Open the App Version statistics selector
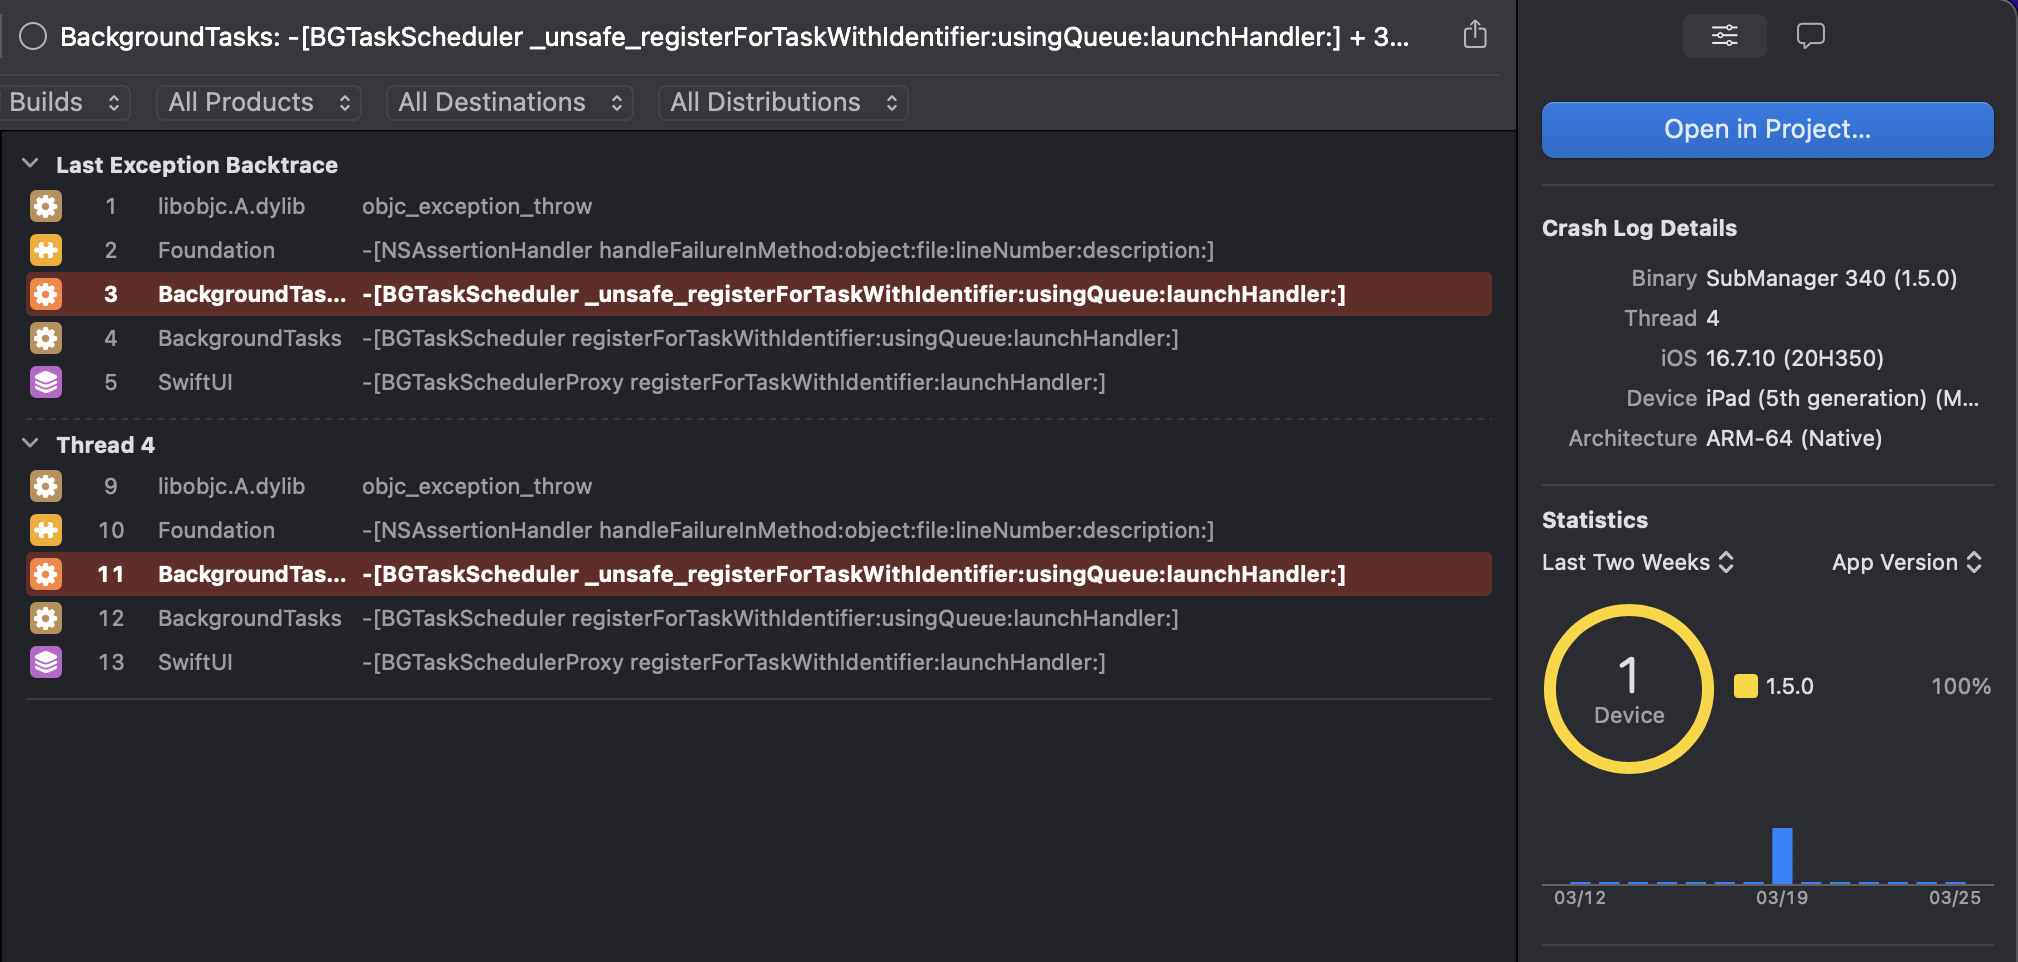The width and height of the screenshot is (2018, 962). 1905,562
